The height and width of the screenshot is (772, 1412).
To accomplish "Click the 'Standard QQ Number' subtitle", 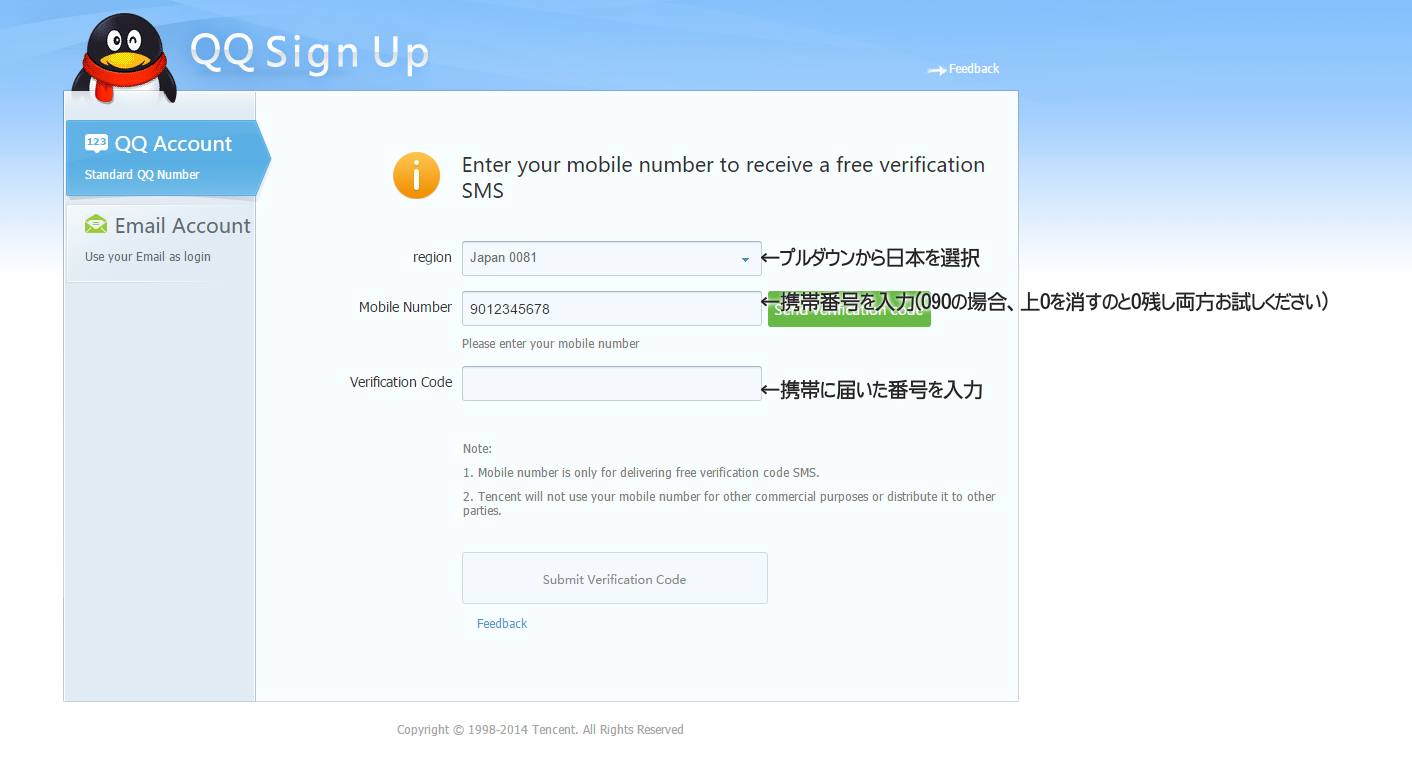I will 142,175.
